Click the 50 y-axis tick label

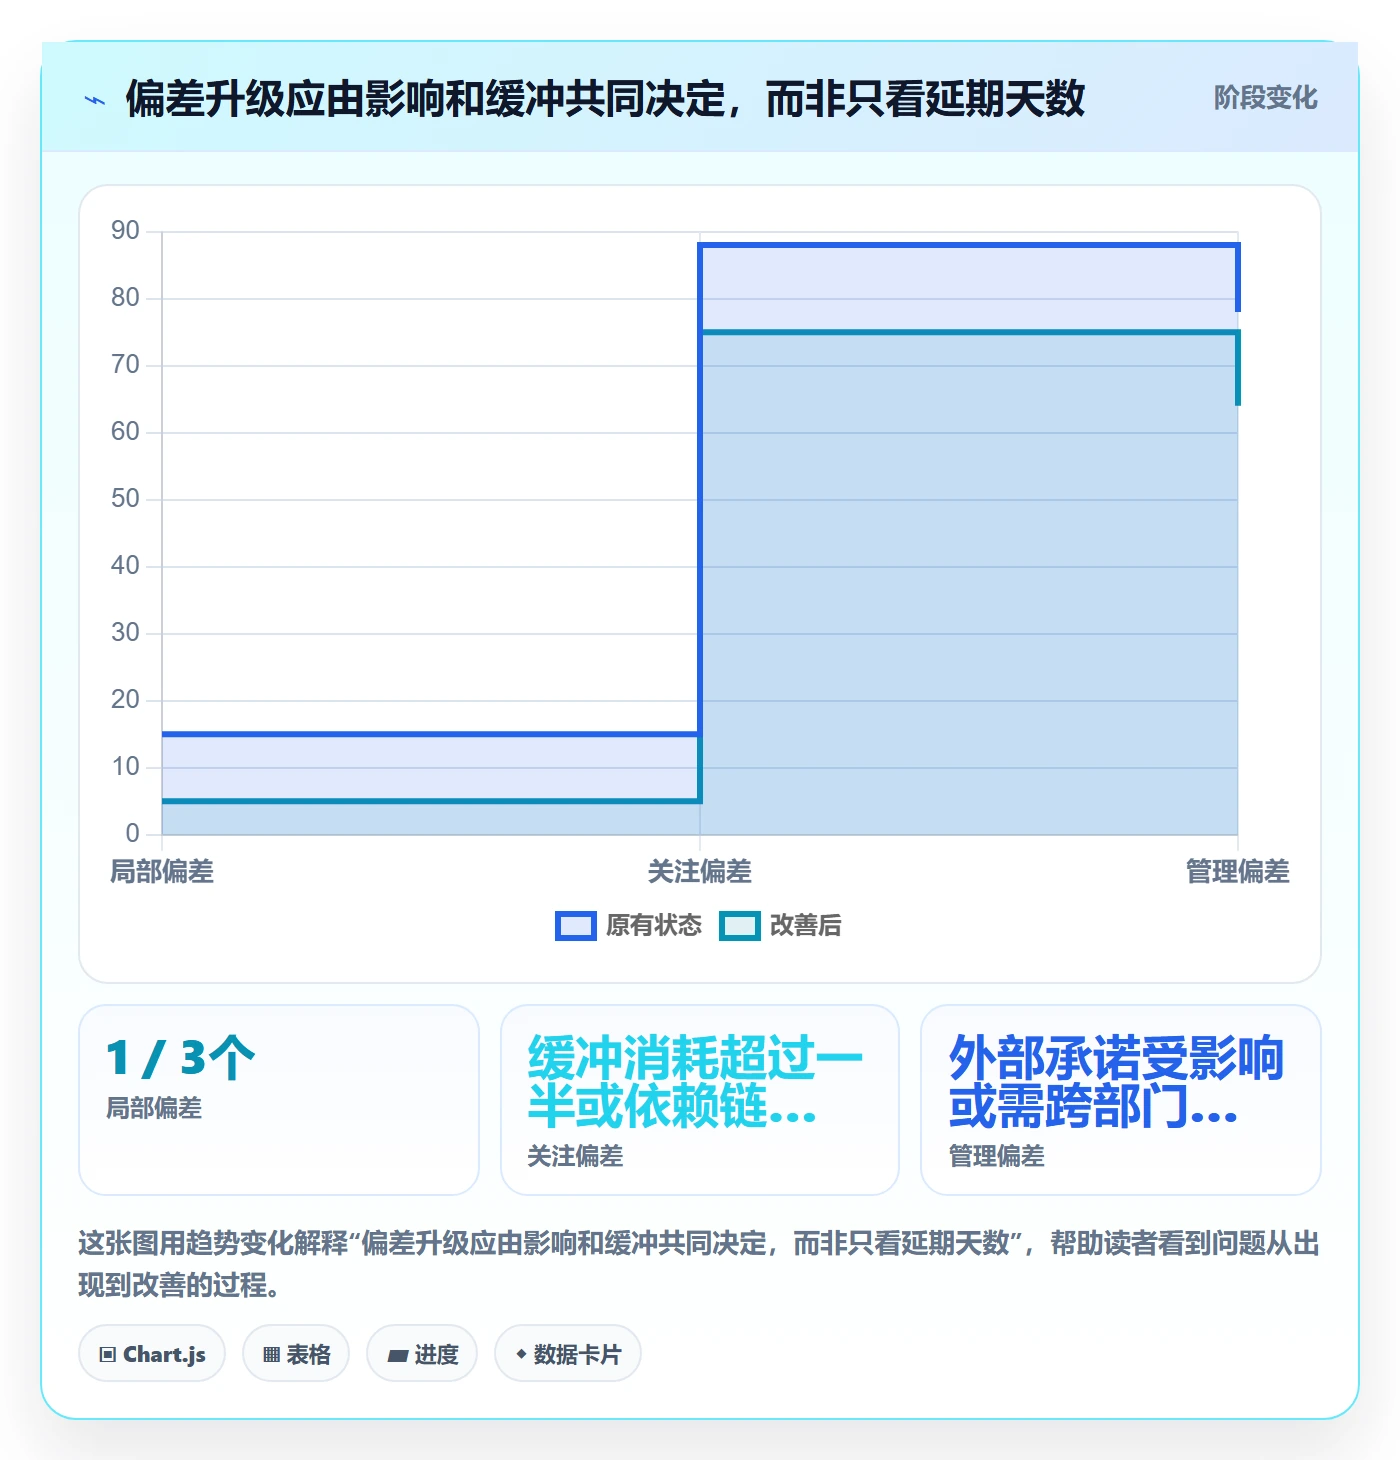[x=125, y=499]
